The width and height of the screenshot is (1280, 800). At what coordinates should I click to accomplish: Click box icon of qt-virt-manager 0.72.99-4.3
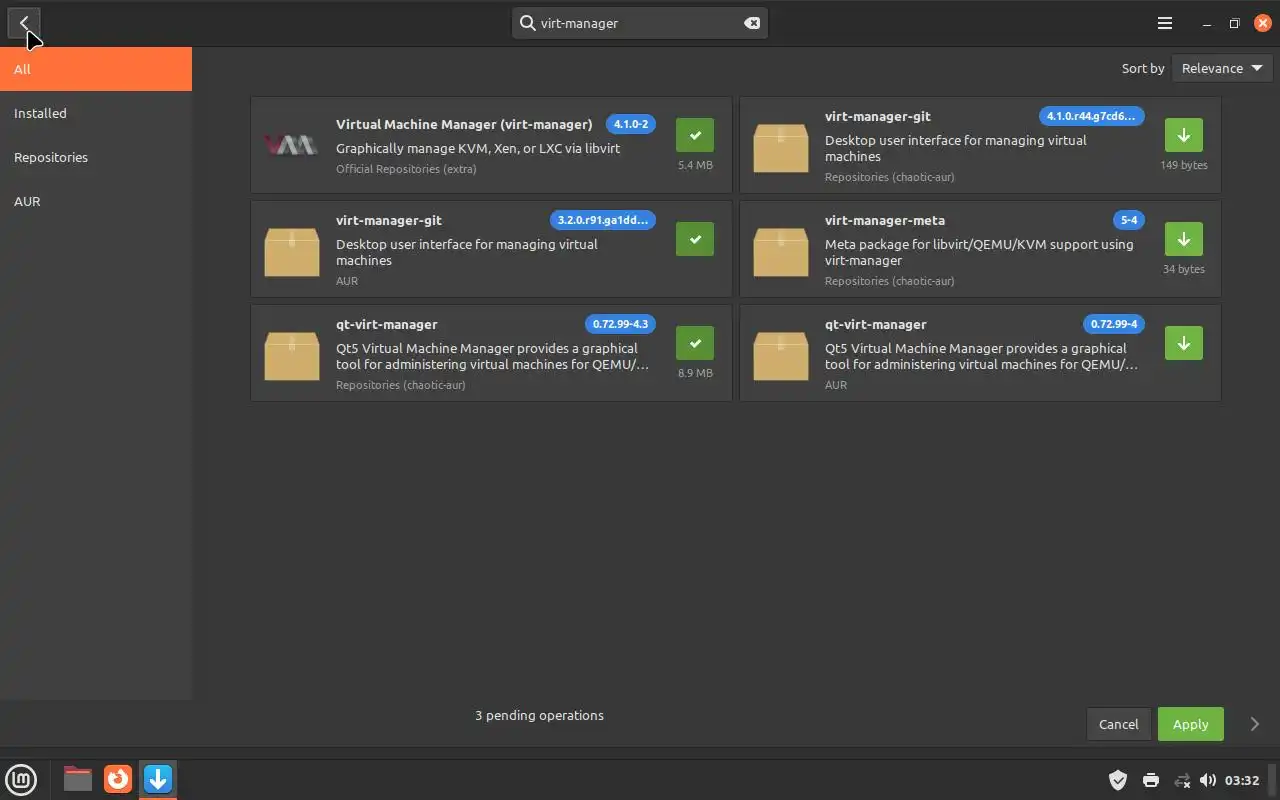(291, 355)
